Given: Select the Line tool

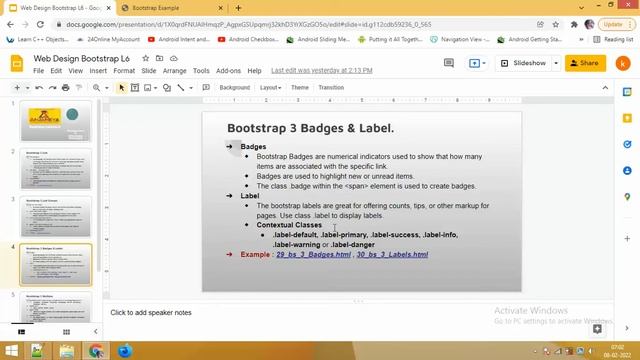Looking at the screenshot, I should click(181, 88).
